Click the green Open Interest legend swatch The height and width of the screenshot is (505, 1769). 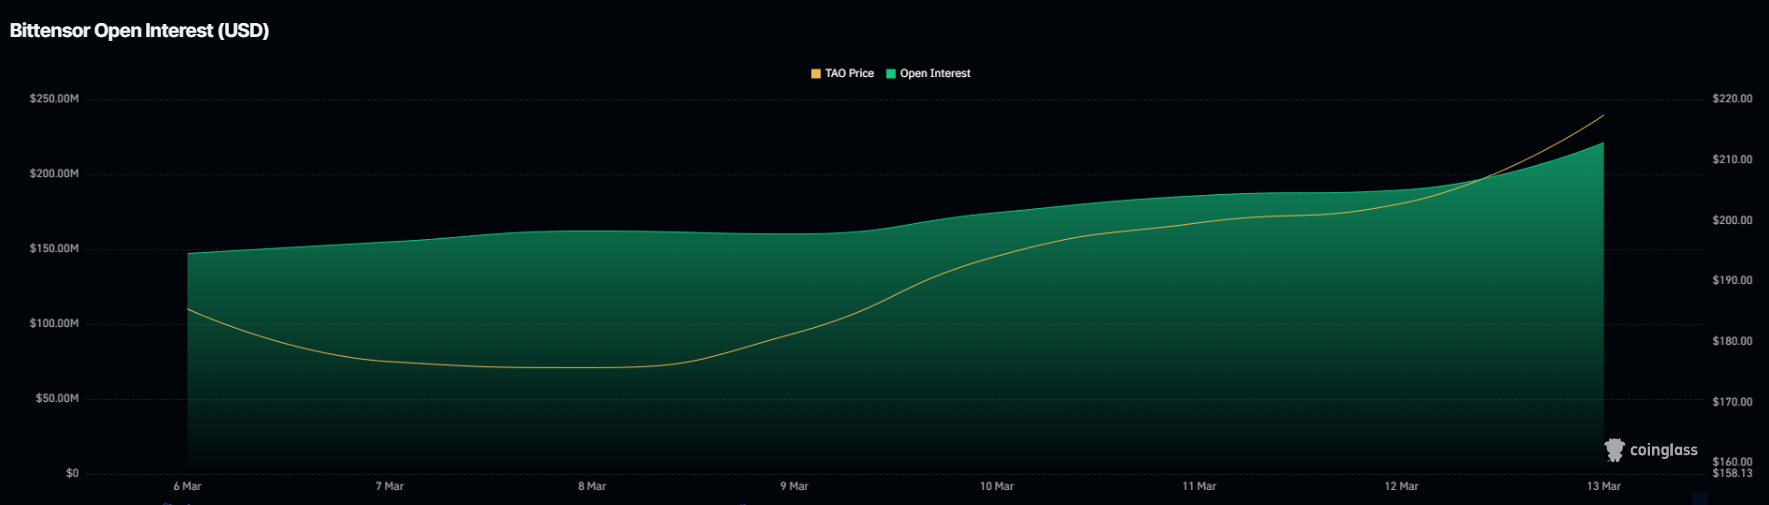pyautogui.click(x=891, y=74)
